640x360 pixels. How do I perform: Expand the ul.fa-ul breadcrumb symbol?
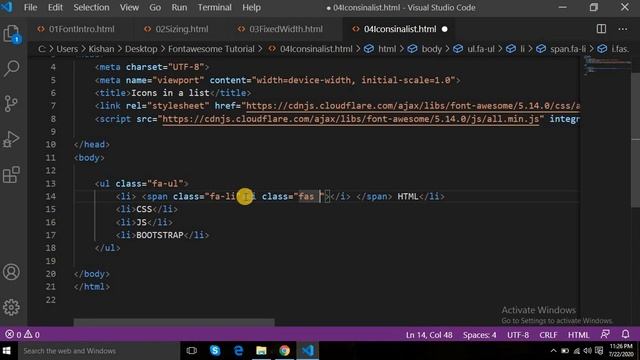coord(480,49)
